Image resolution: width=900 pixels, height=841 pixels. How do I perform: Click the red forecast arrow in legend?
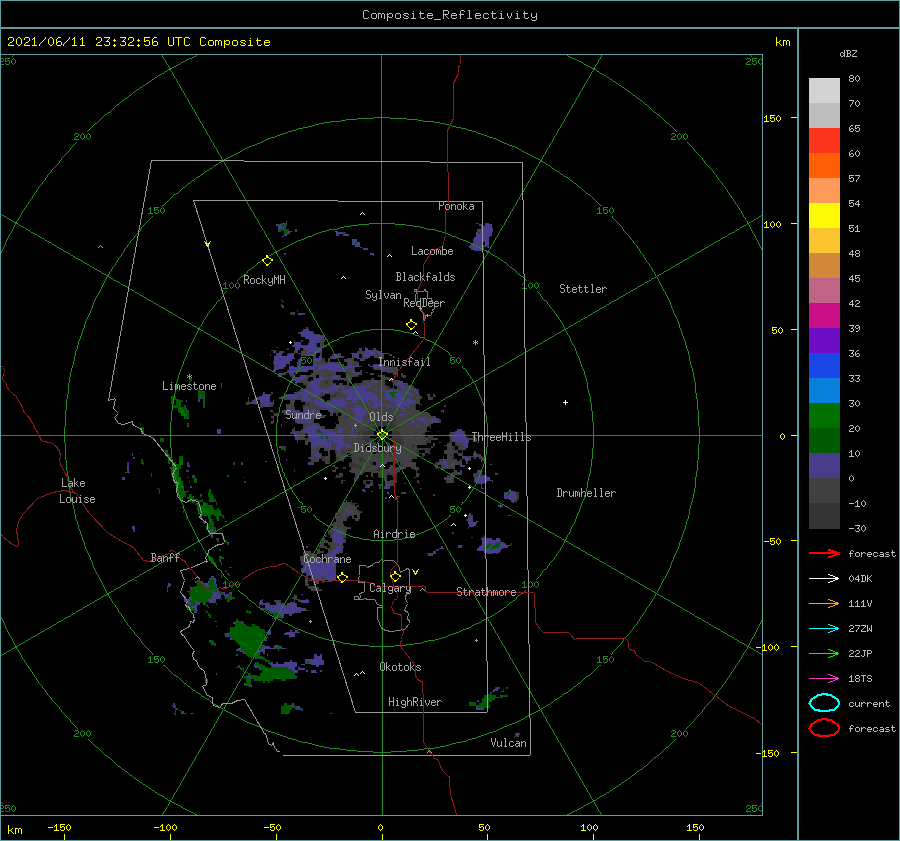(824, 553)
